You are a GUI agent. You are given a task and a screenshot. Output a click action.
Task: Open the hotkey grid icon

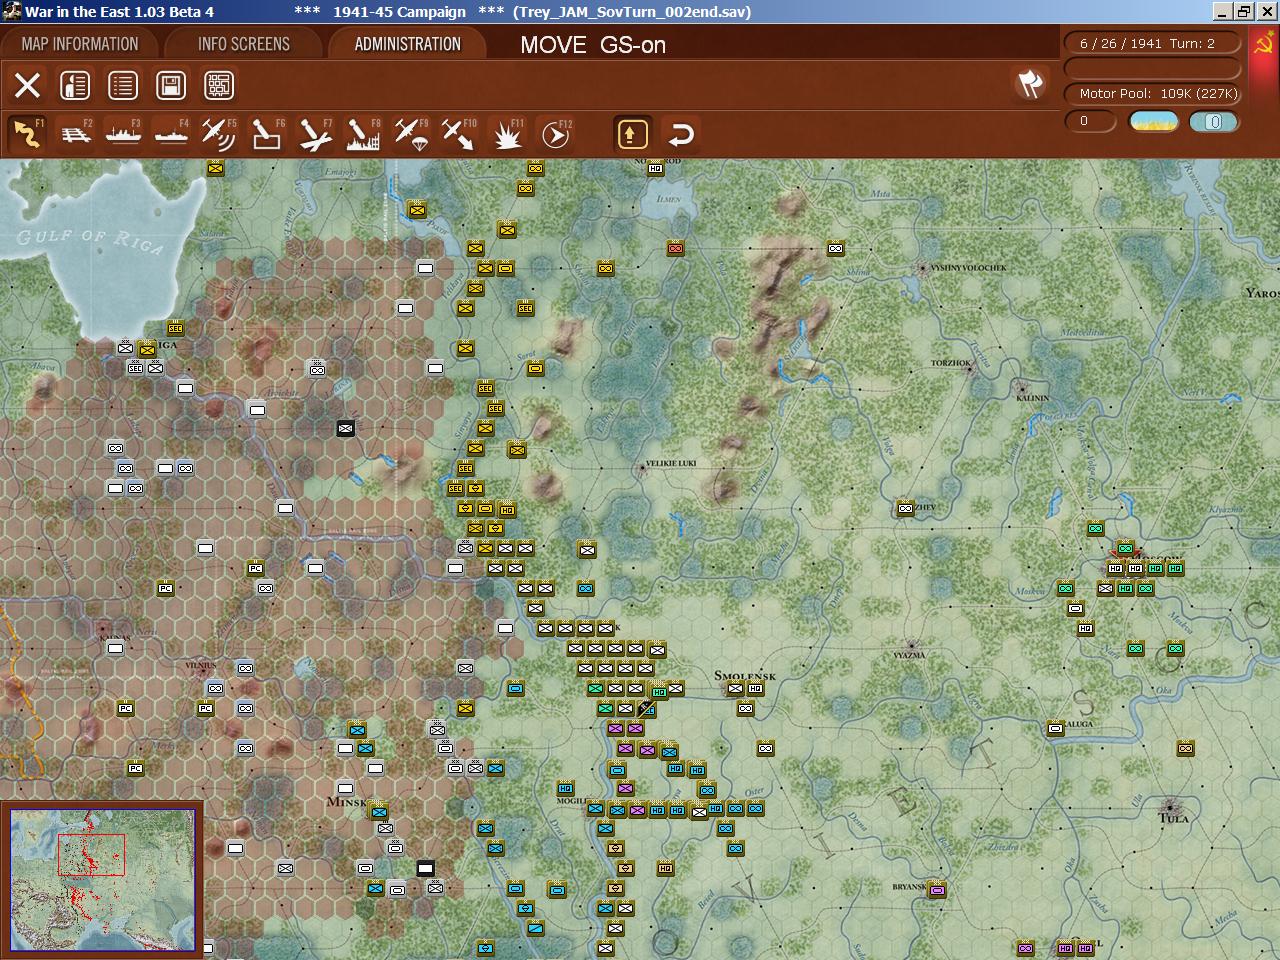219,85
